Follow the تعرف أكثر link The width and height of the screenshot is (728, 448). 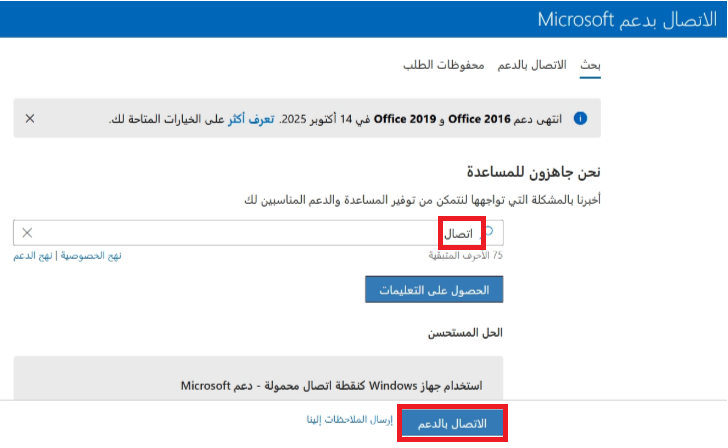click(x=251, y=119)
